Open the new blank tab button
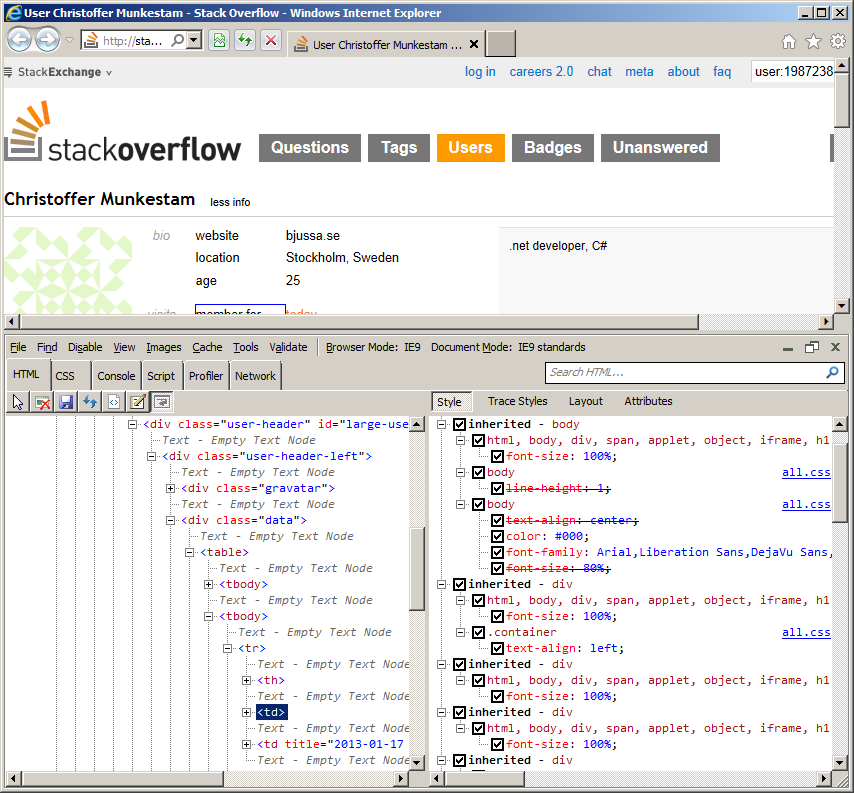The width and height of the screenshot is (854, 793). 501,44
